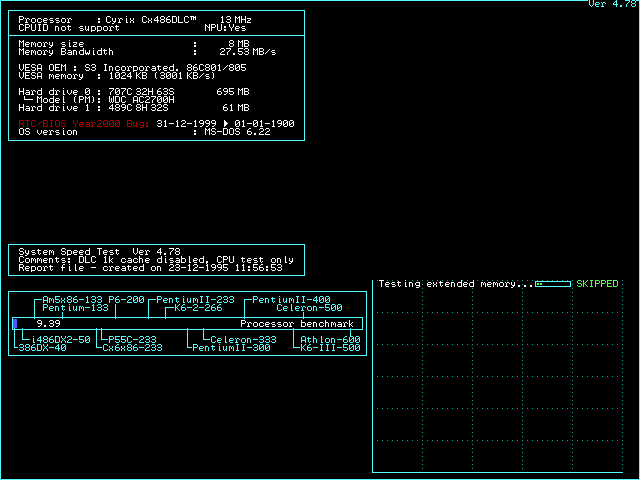Select the PentiumII-400 benchmark marker
The image size is (640, 480).
(290, 300)
